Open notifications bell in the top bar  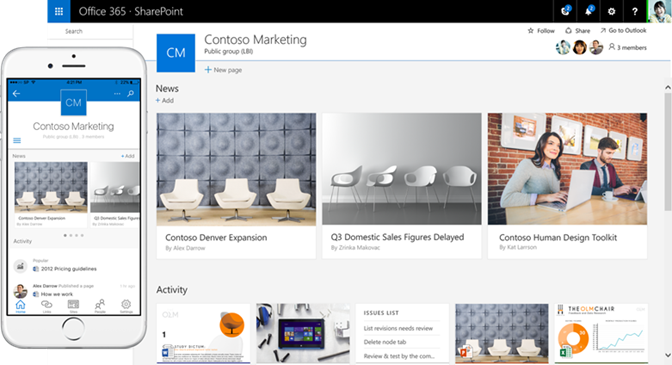(589, 11)
